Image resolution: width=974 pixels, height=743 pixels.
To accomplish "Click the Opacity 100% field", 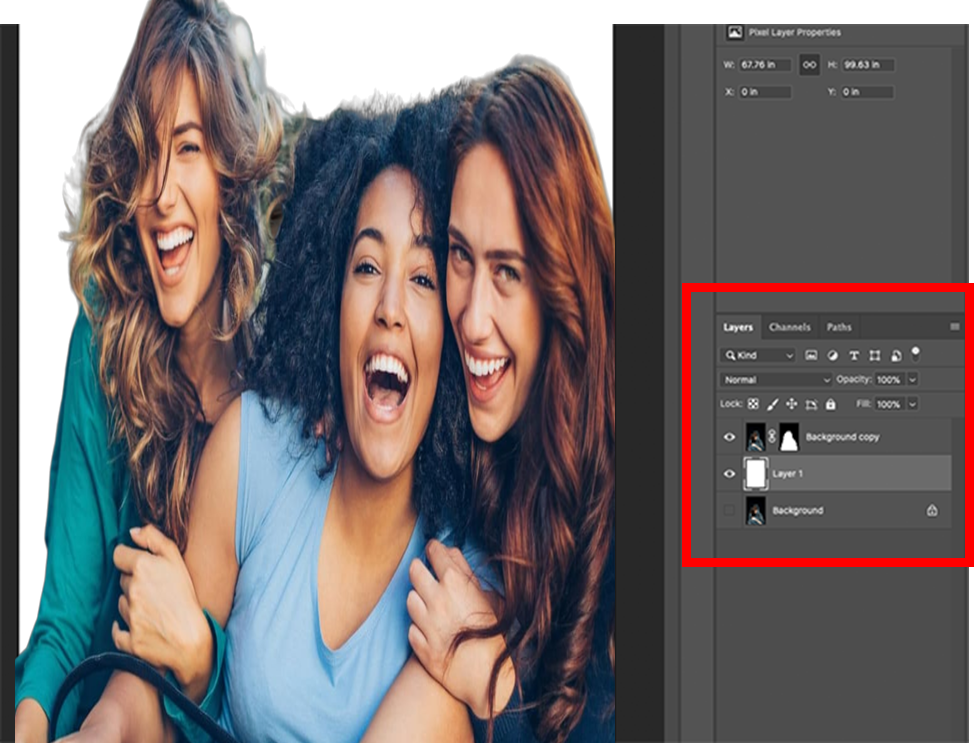I will coord(890,380).
